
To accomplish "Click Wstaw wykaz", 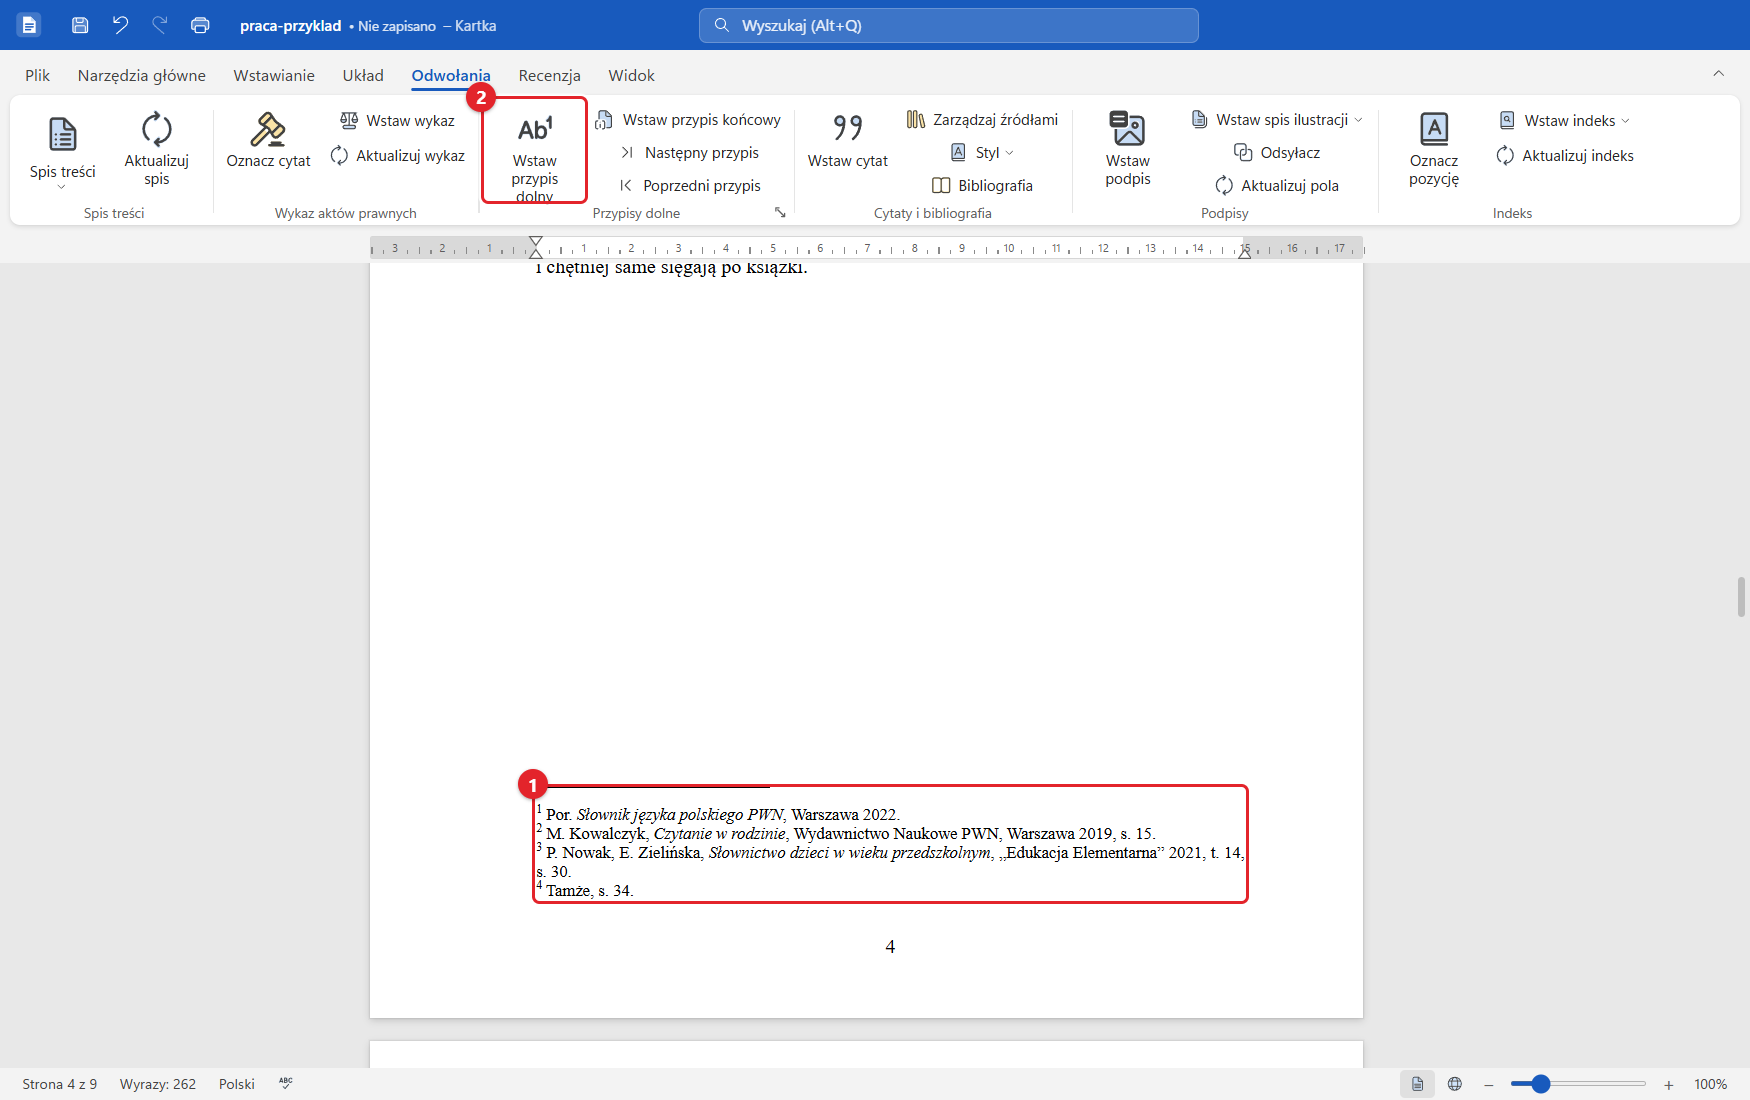I will (x=398, y=120).
